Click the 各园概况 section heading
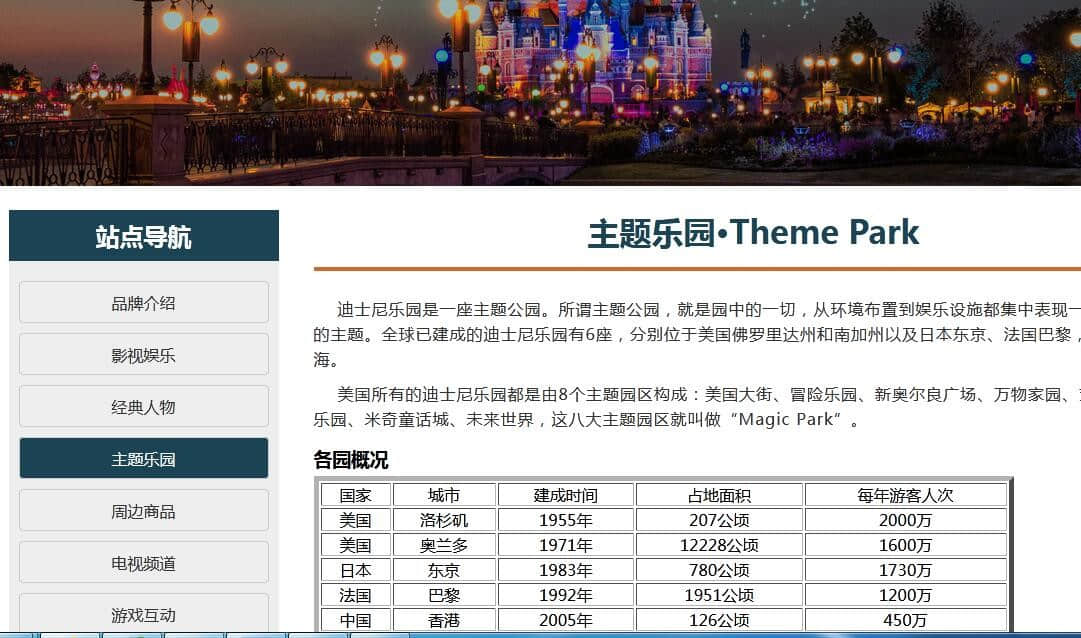1081x638 pixels. click(350, 460)
